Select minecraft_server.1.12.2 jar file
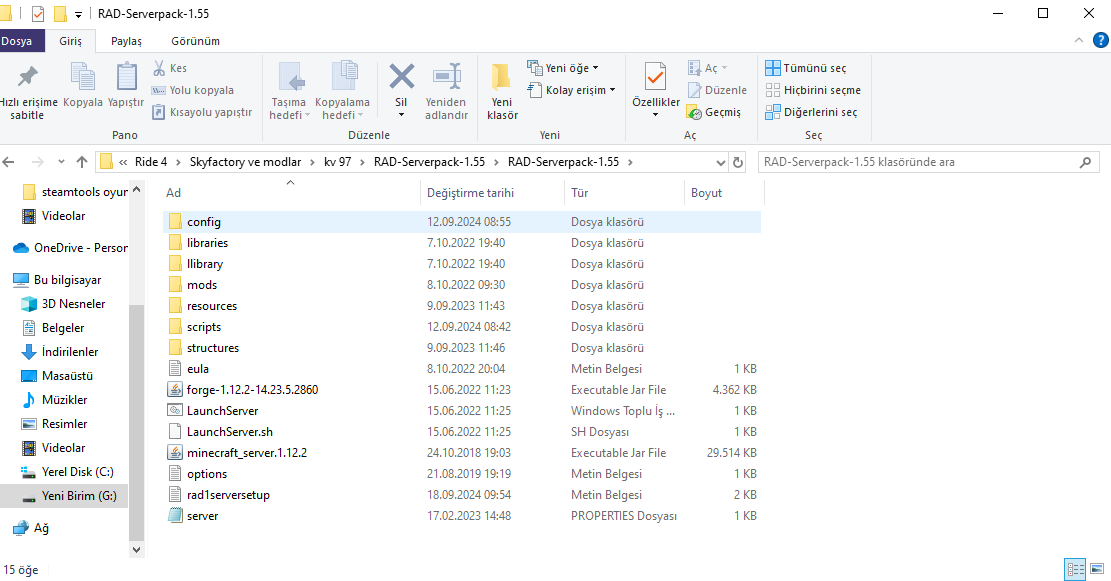Screen dimensions: 1111x581 [462, 453]
